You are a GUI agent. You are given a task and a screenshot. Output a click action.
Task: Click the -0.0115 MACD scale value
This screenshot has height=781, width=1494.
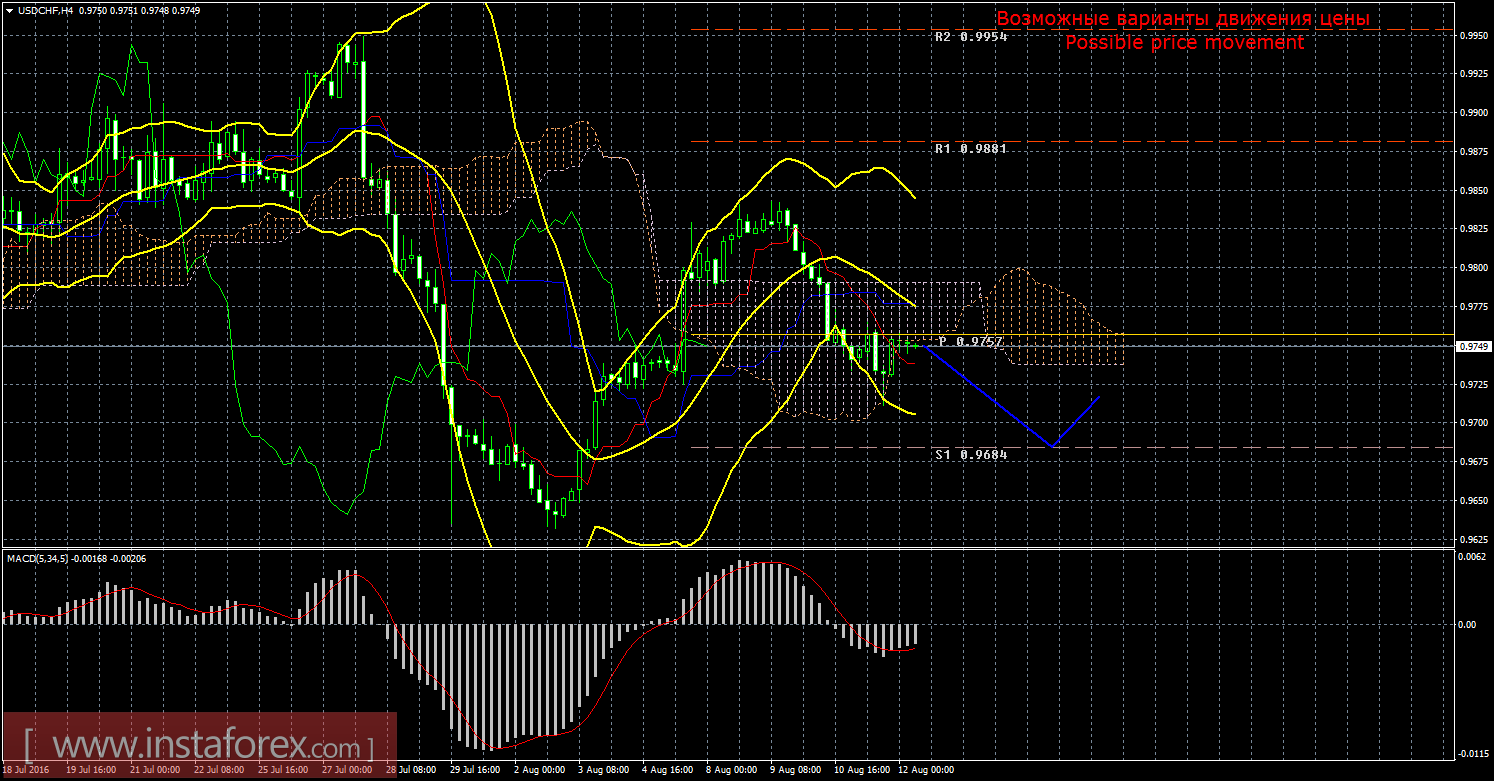(x=1474, y=754)
